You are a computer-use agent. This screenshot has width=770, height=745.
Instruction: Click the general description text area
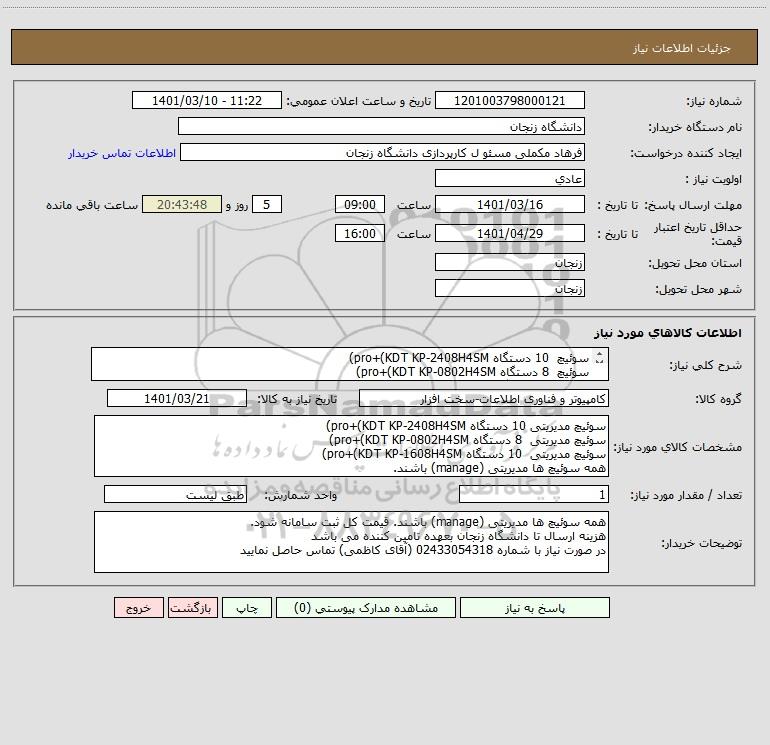(x=350, y=364)
